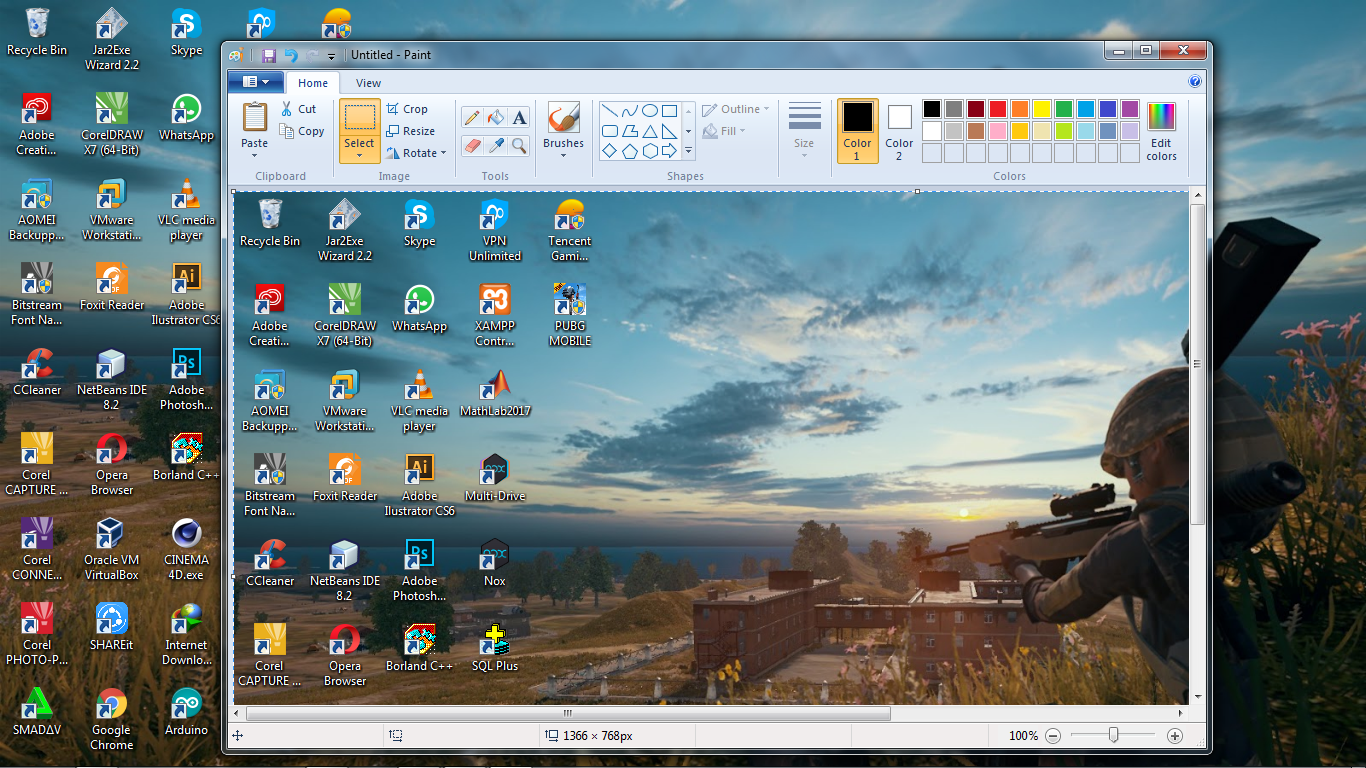Activate the Magnifier tool
Screen dimensions: 1366x768
point(519,146)
